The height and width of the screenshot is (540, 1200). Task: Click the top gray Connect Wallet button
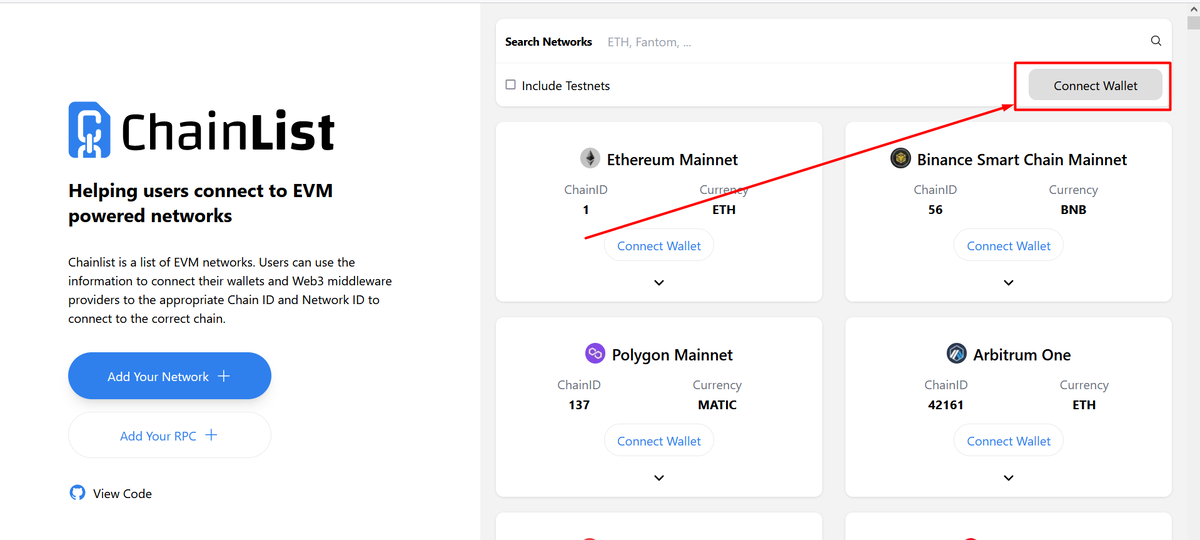pos(1095,85)
